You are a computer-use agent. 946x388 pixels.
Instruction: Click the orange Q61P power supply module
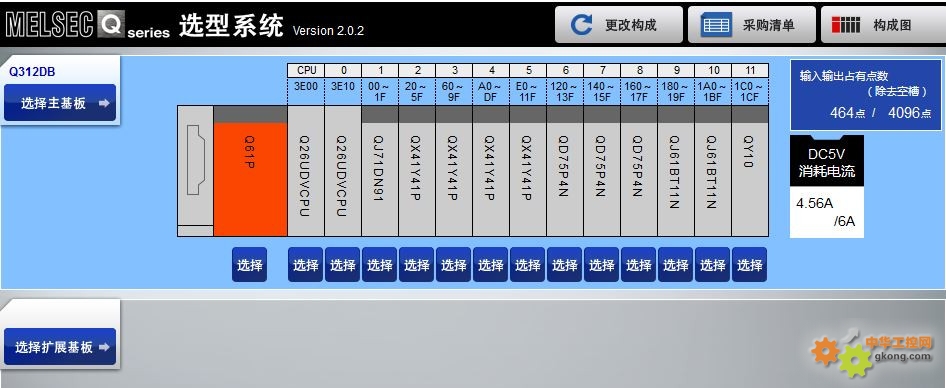tap(250, 179)
